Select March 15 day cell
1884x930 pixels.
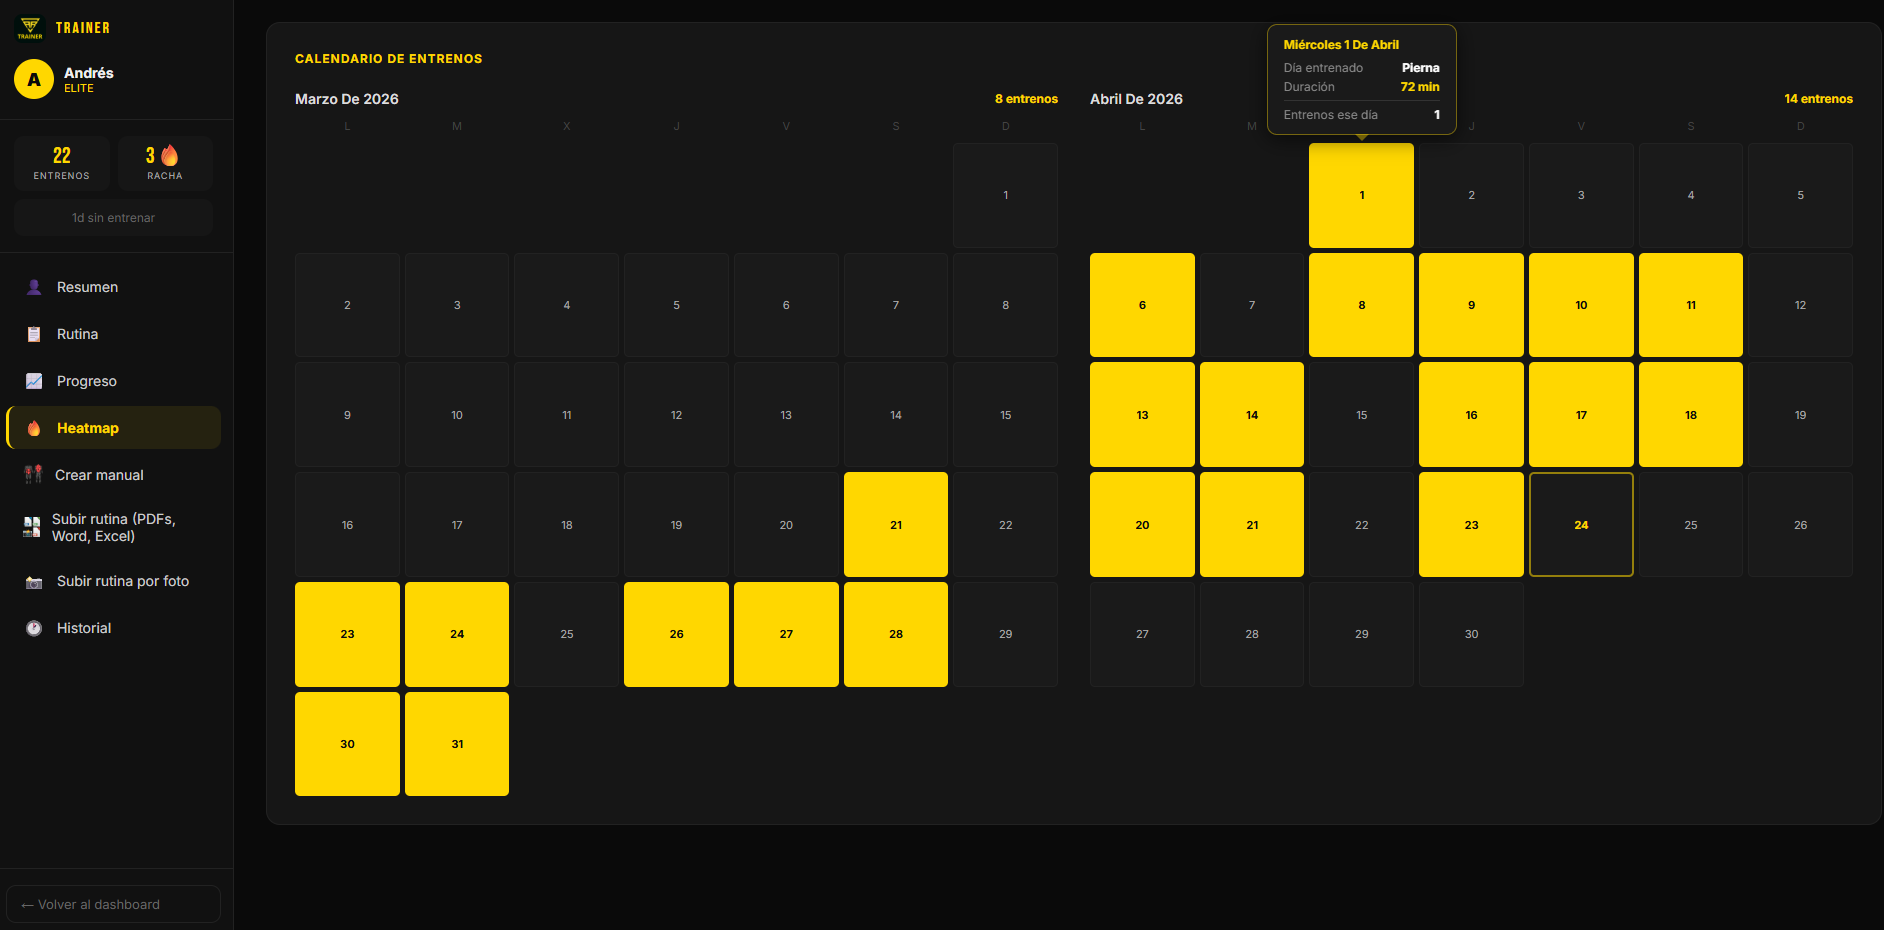[1006, 415]
